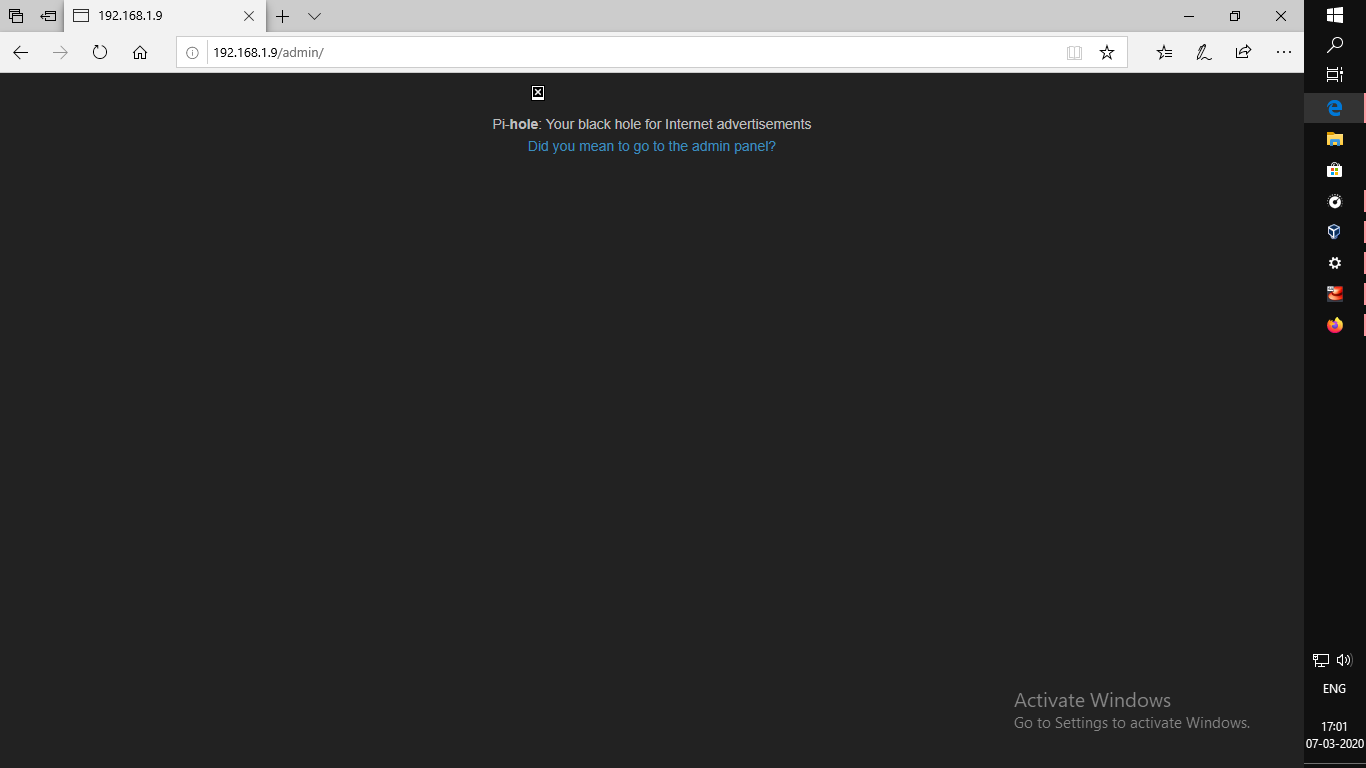Click the set these tabs aside icon
1366x768 pixels.
pos(47,16)
